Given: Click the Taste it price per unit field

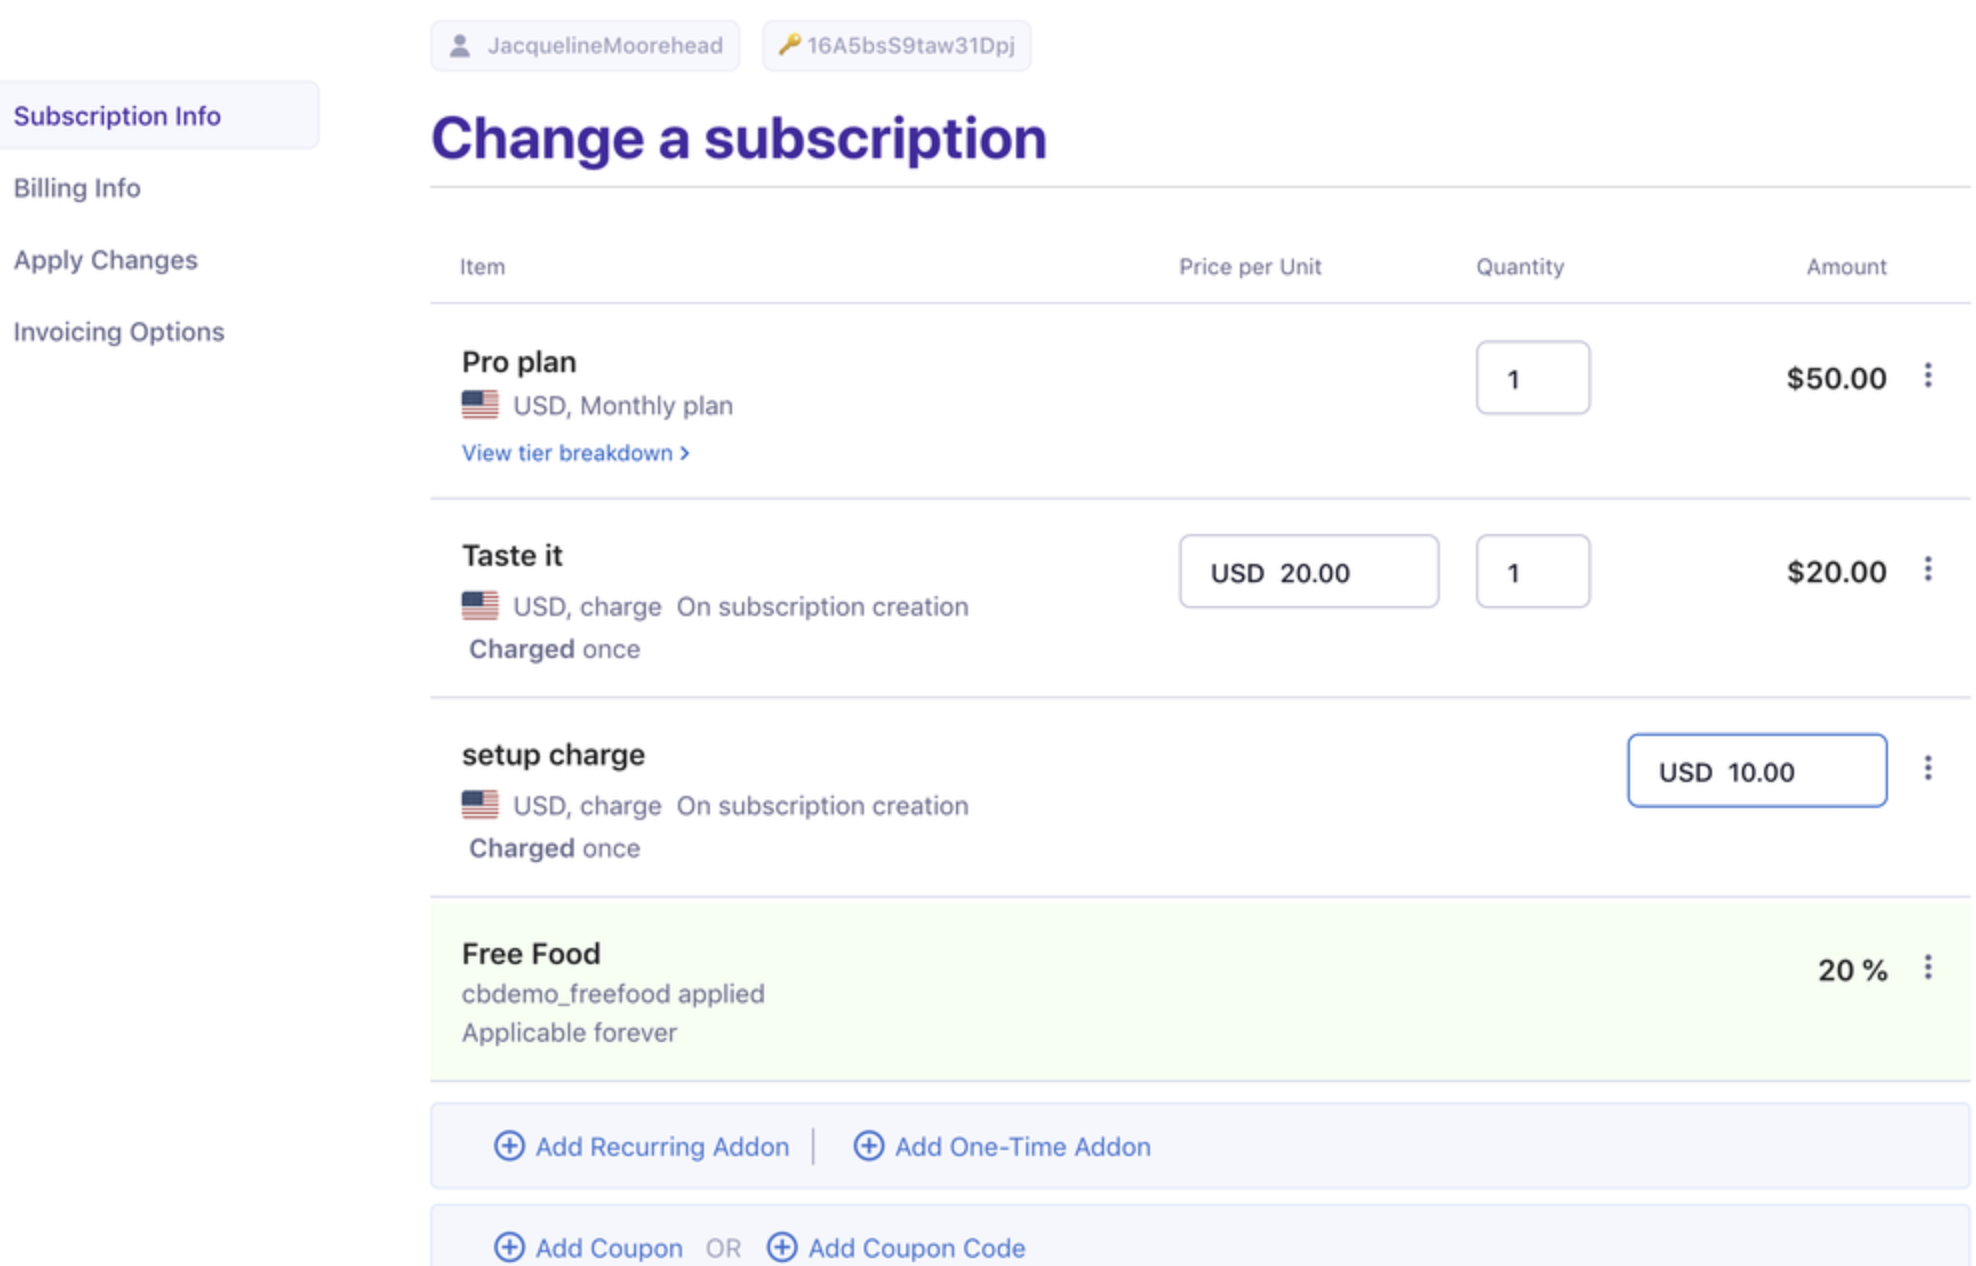Looking at the screenshot, I should coord(1308,572).
